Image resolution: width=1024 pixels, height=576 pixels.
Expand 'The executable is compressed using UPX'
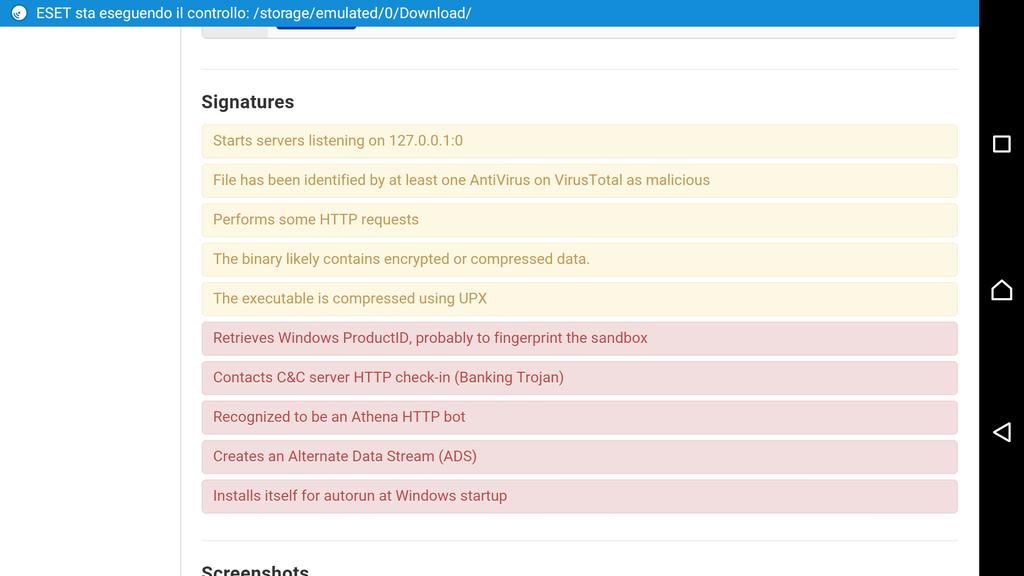click(x=579, y=299)
